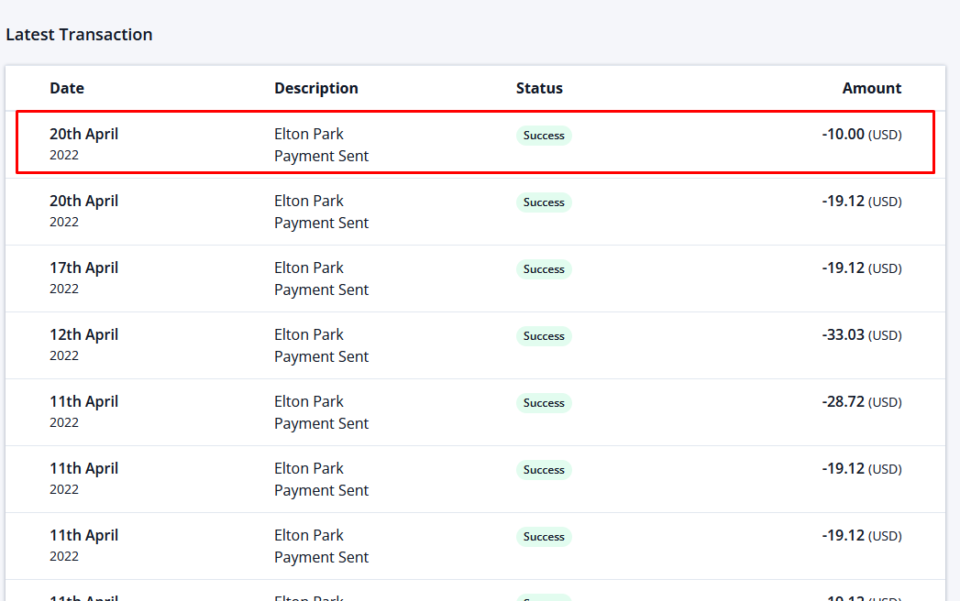
Task: Select the -28.72 (USD) amount
Action: click(861, 402)
